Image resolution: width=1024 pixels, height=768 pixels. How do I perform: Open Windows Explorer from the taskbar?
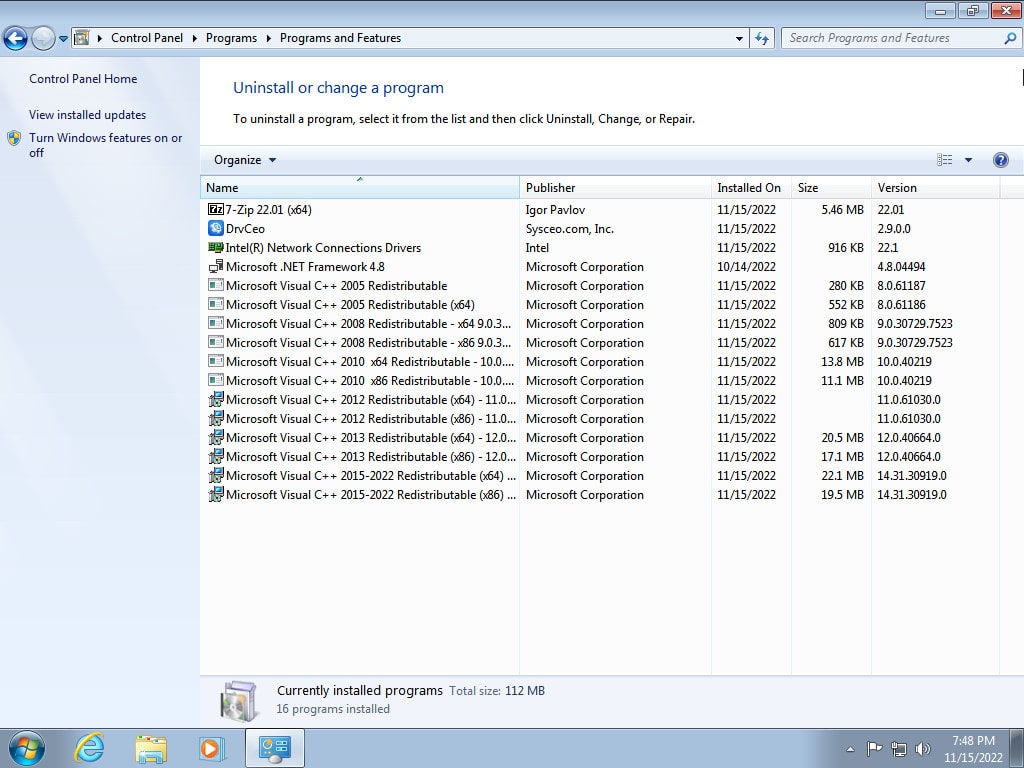point(151,748)
